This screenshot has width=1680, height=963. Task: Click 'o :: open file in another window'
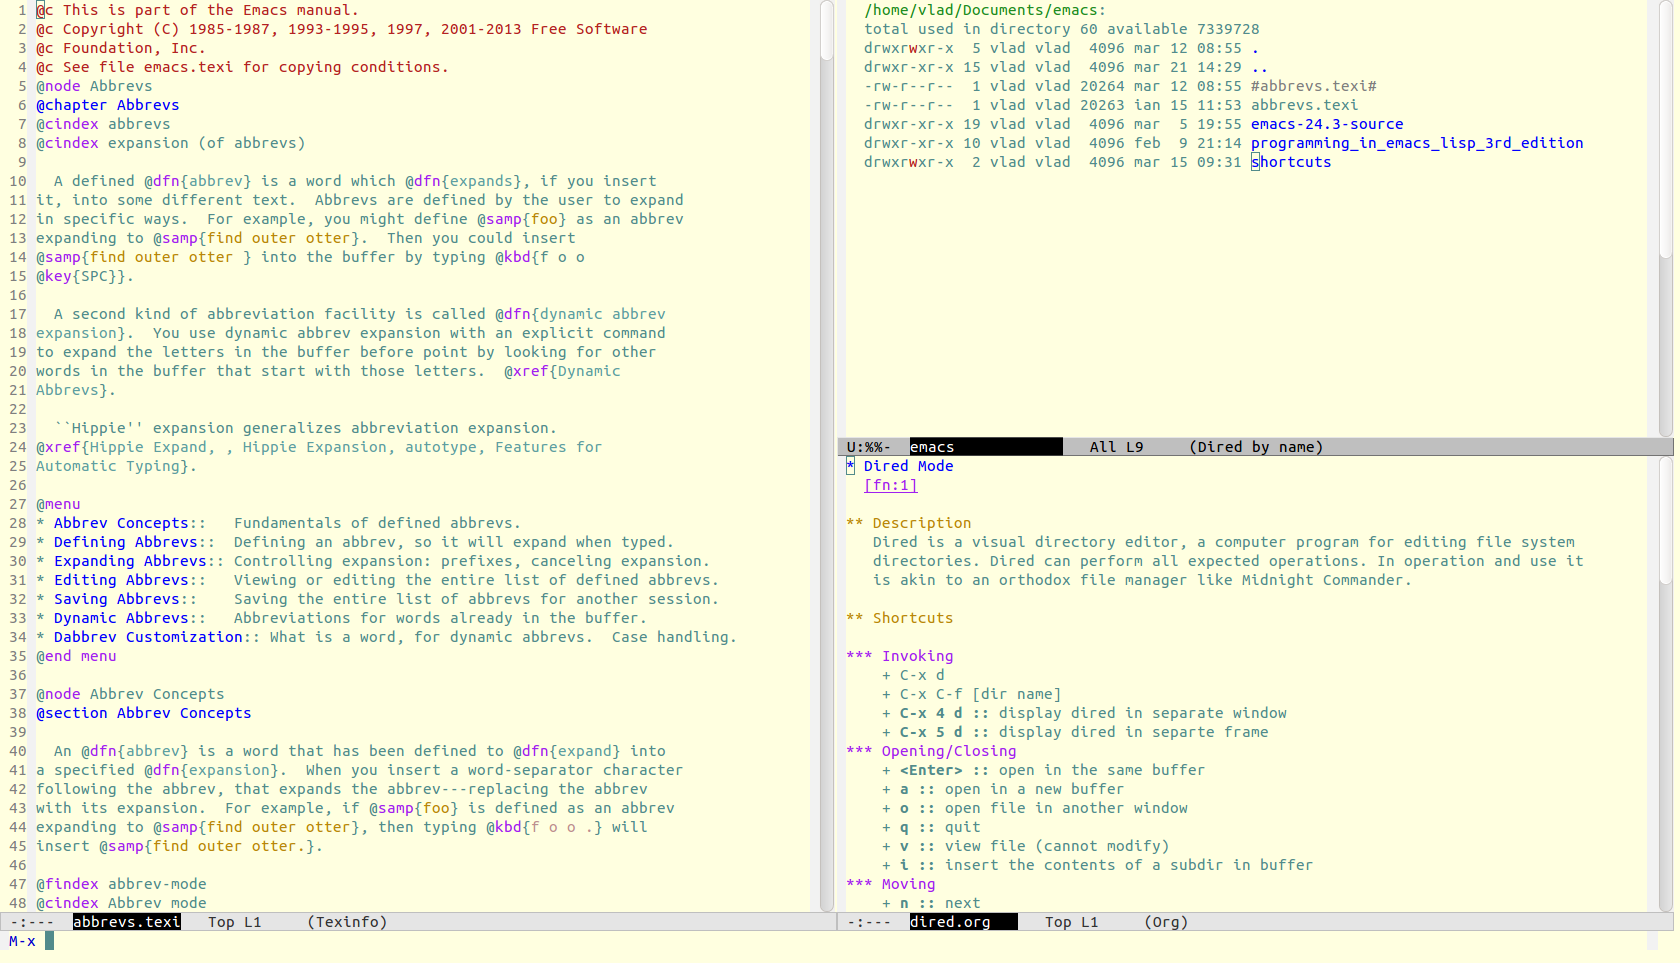1034,808
